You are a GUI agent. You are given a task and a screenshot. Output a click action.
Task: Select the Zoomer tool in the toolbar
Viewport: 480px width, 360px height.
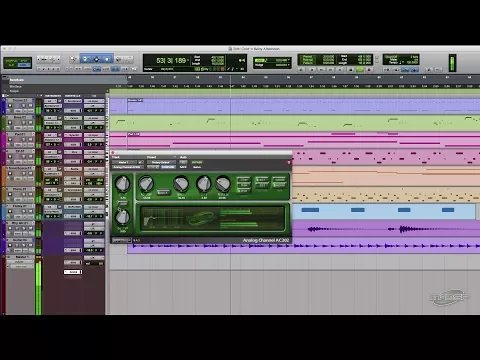click(x=74, y=59)
